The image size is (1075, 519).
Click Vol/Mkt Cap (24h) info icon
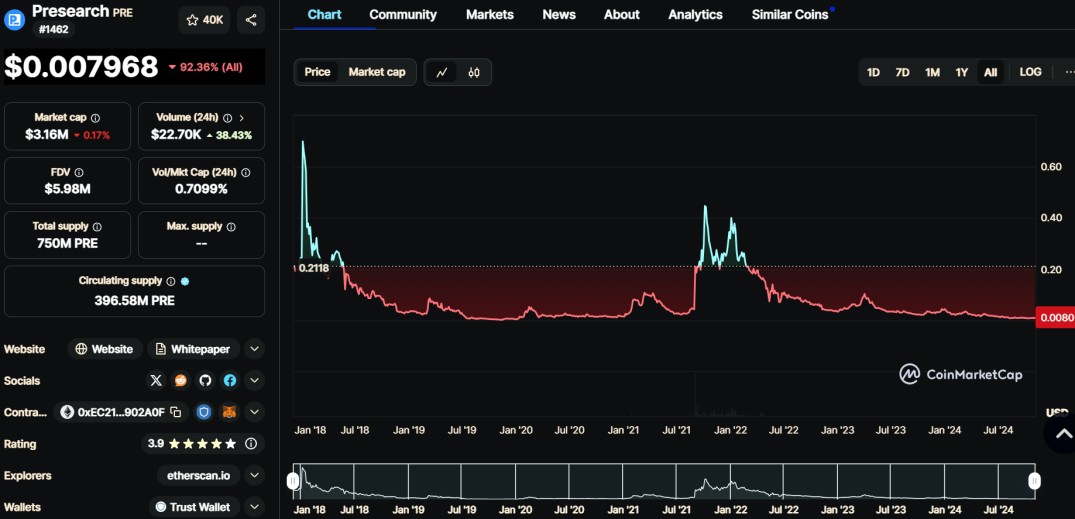[246, 173]
